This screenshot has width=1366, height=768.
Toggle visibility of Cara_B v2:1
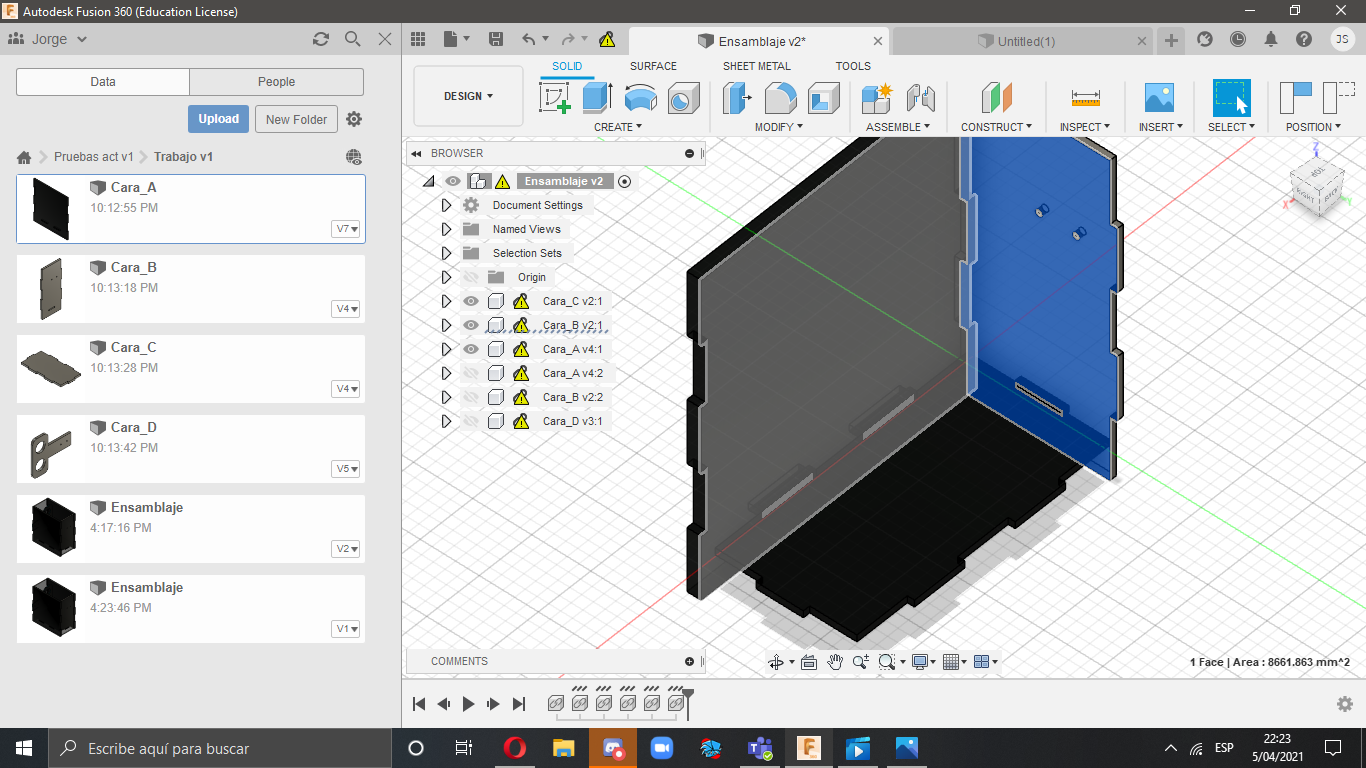(x=471, y=325)
